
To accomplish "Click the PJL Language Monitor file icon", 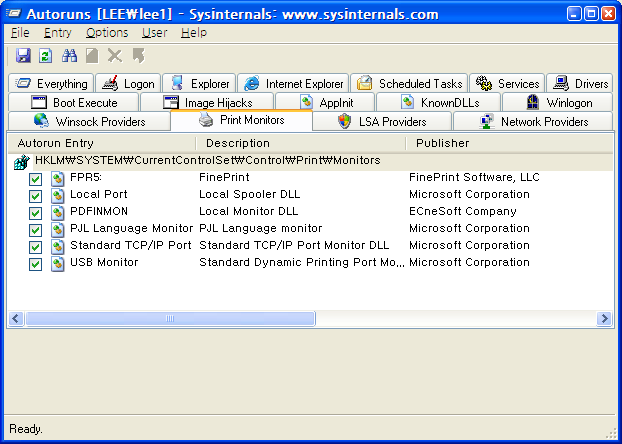I will tap(58, 230).
